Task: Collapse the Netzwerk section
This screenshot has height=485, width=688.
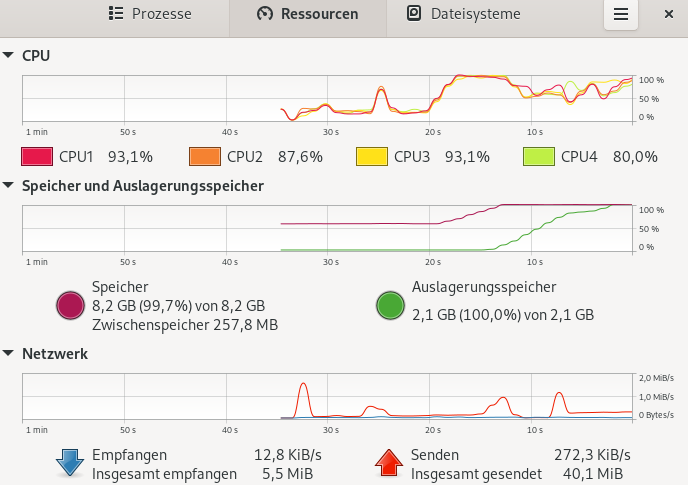Action: click(10, 353)
